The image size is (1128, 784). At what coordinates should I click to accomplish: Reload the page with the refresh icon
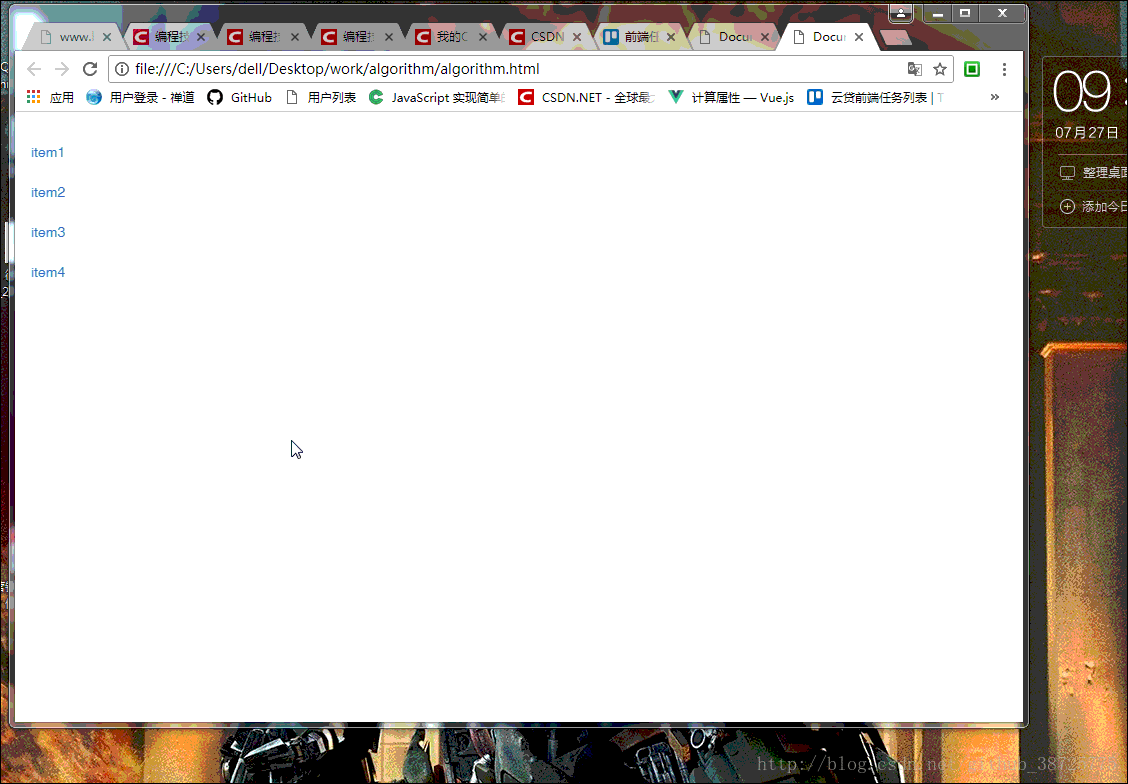pyautogui.click(x=90, y=69)
